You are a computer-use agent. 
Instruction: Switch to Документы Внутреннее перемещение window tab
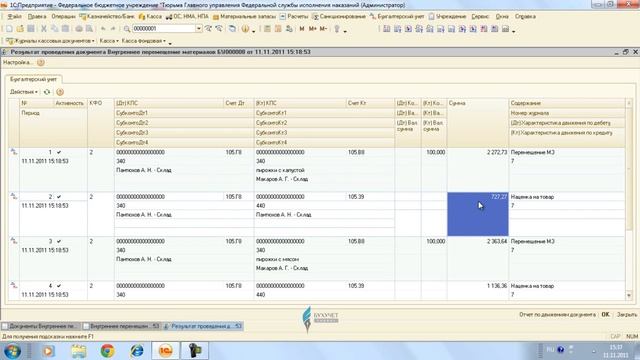[40, 326]
